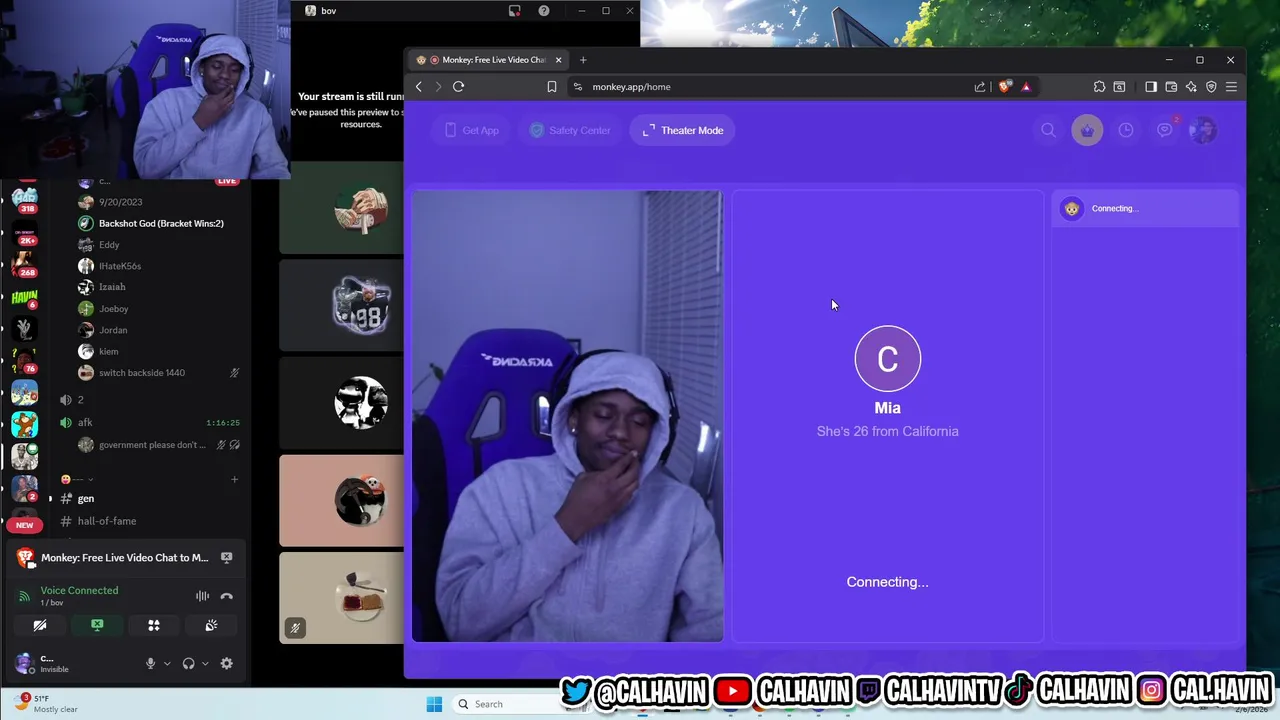This screenshot has width=1280, height=720.
Task: Close the Monkey browser tab
Action: (558, 60)
